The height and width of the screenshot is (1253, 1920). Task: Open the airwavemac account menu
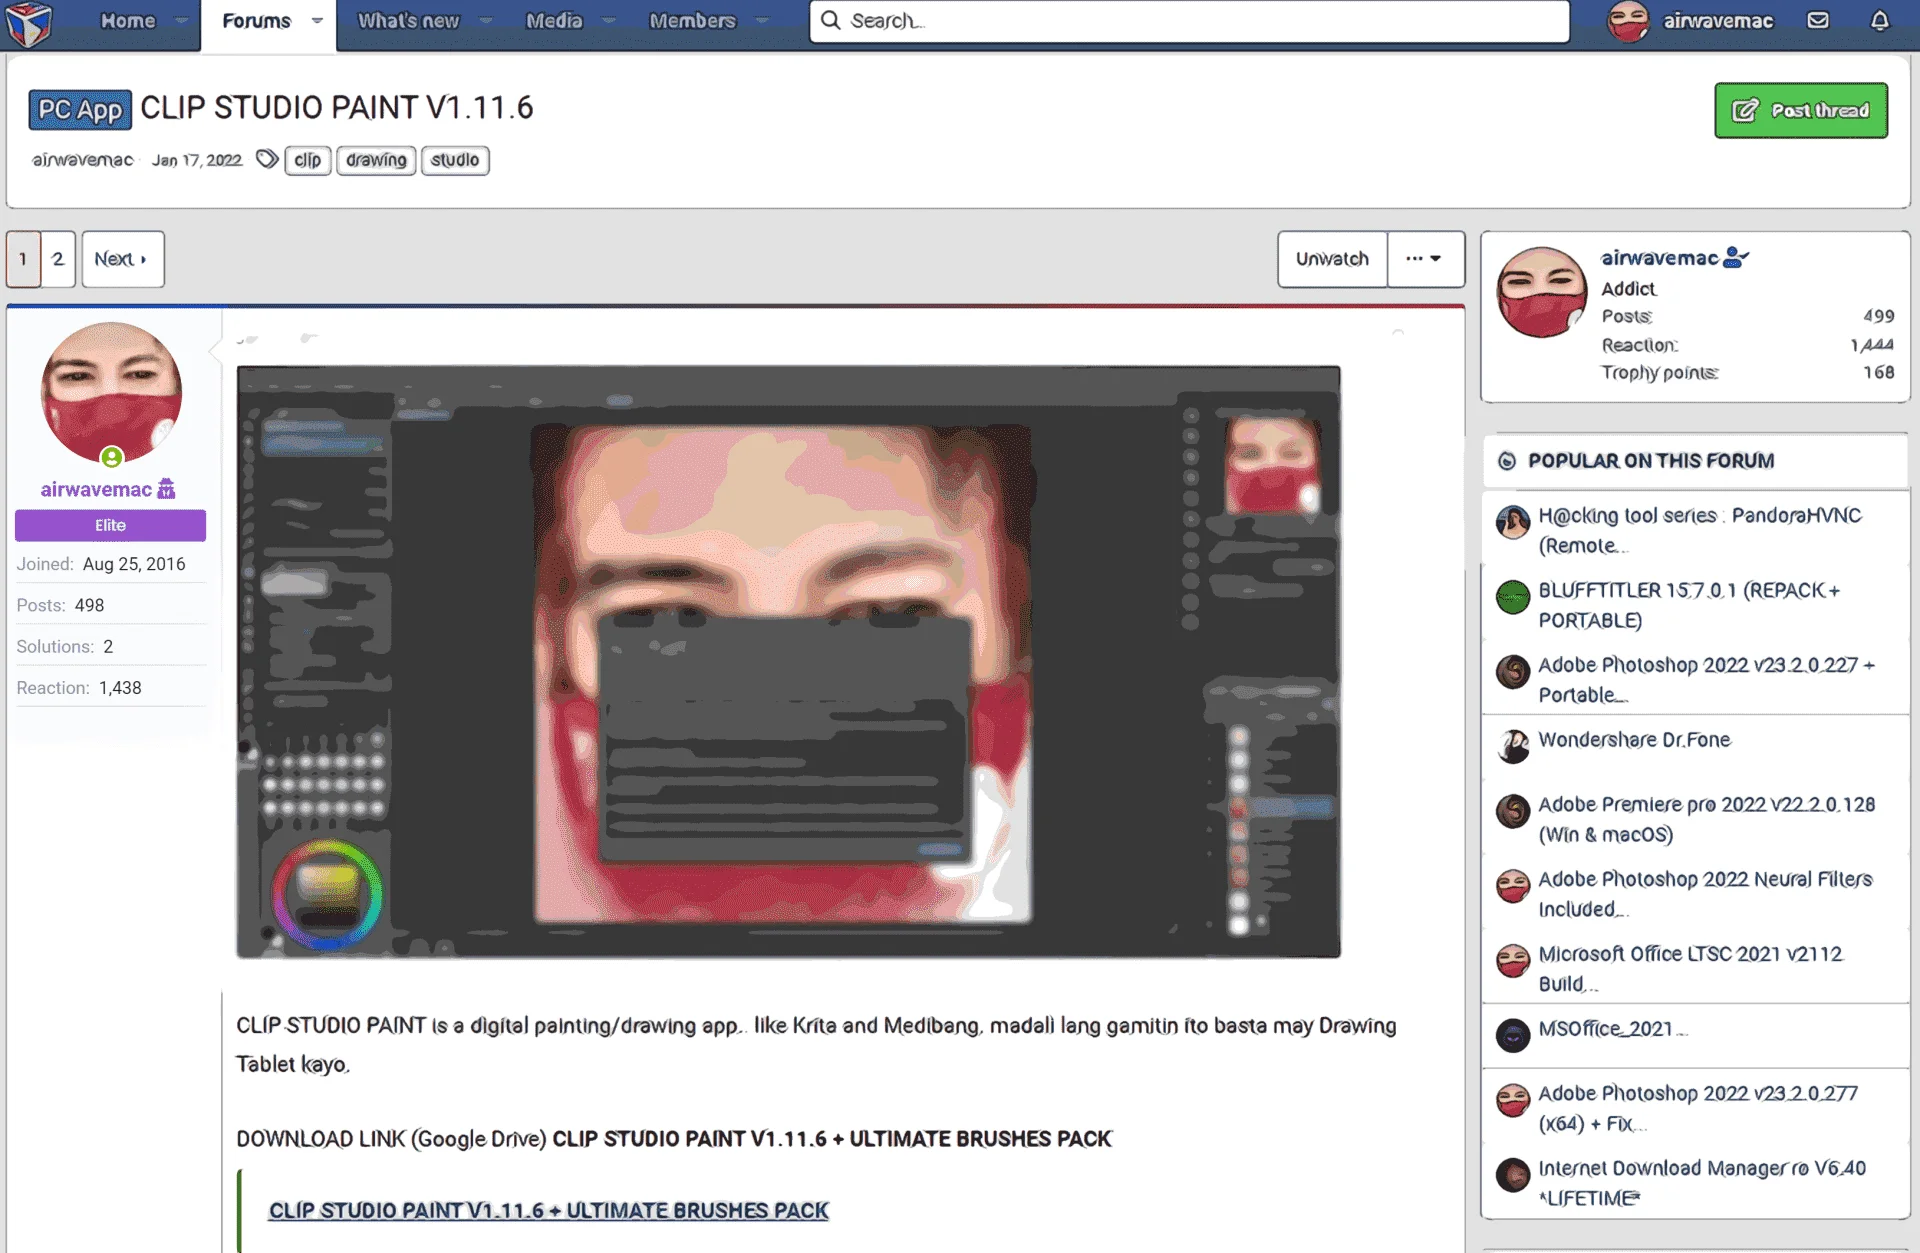click(1690, 21)
